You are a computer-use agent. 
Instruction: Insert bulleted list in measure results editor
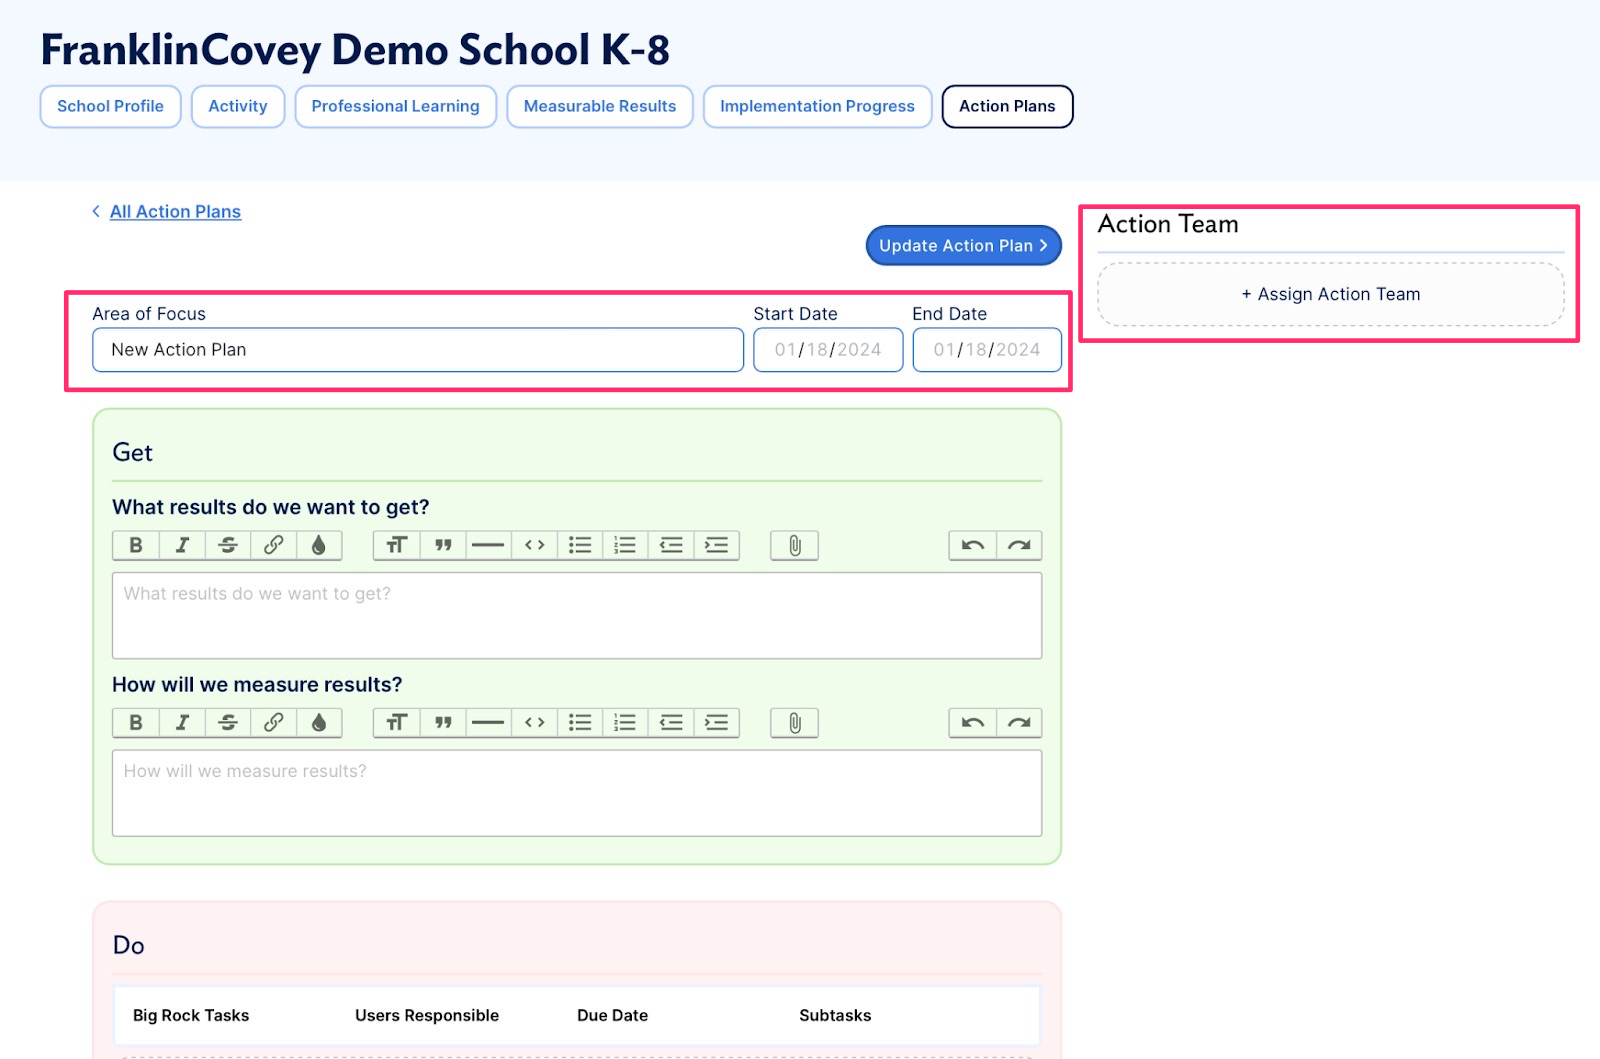tap(580, 723)
